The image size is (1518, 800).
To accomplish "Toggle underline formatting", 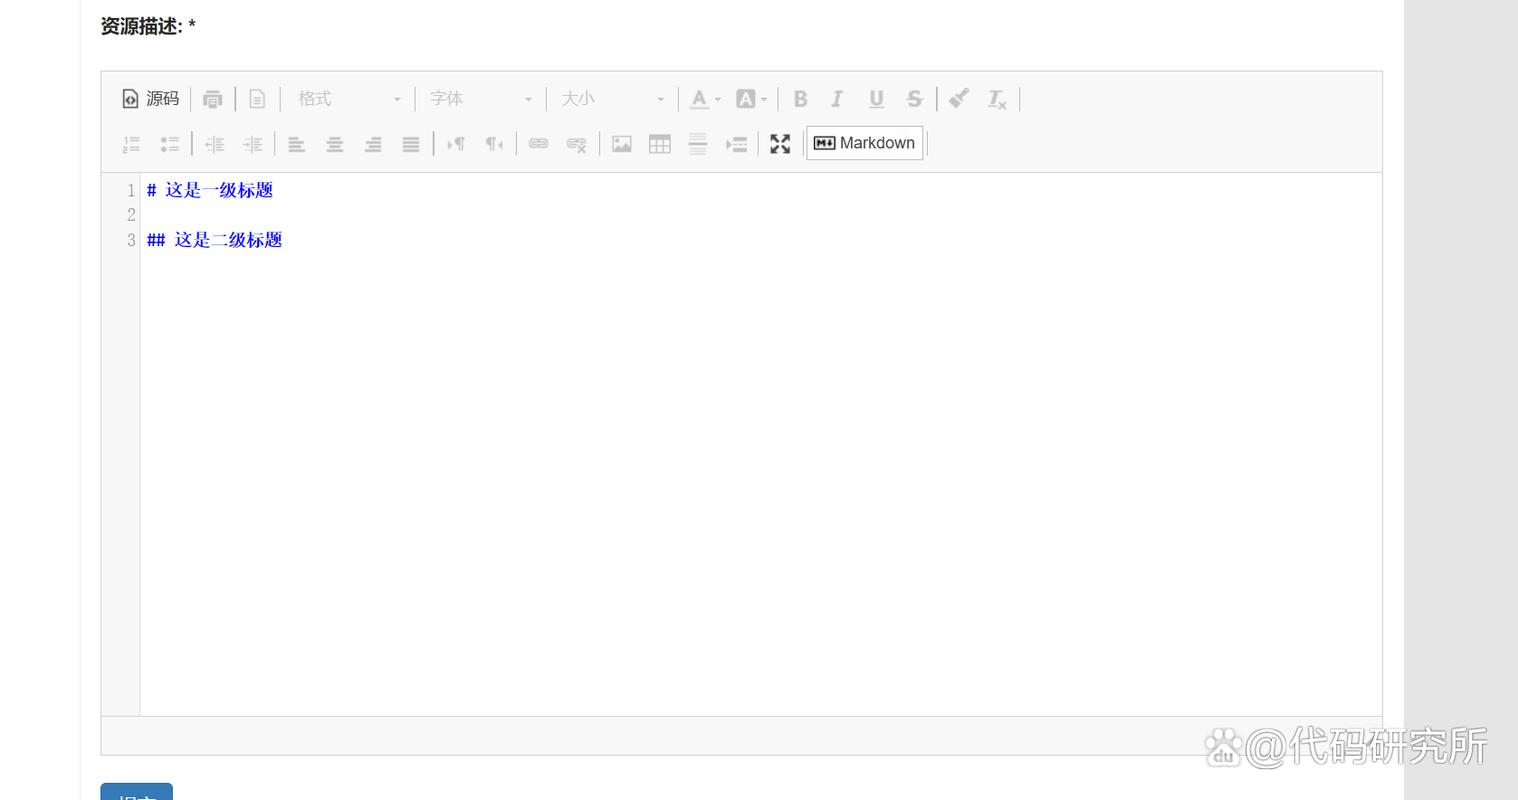I will pyautogui.click(x=876, y=99).
